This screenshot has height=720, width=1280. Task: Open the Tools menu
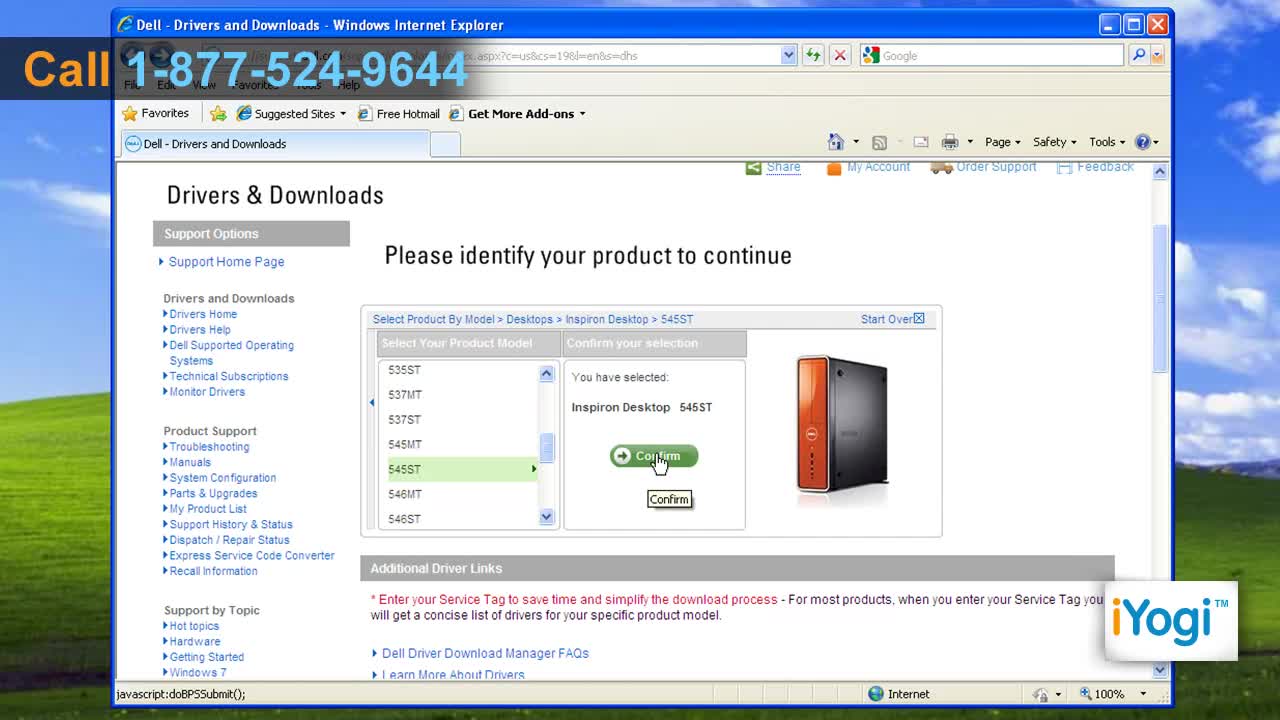pyautogui.click(x=1107, y=142)
